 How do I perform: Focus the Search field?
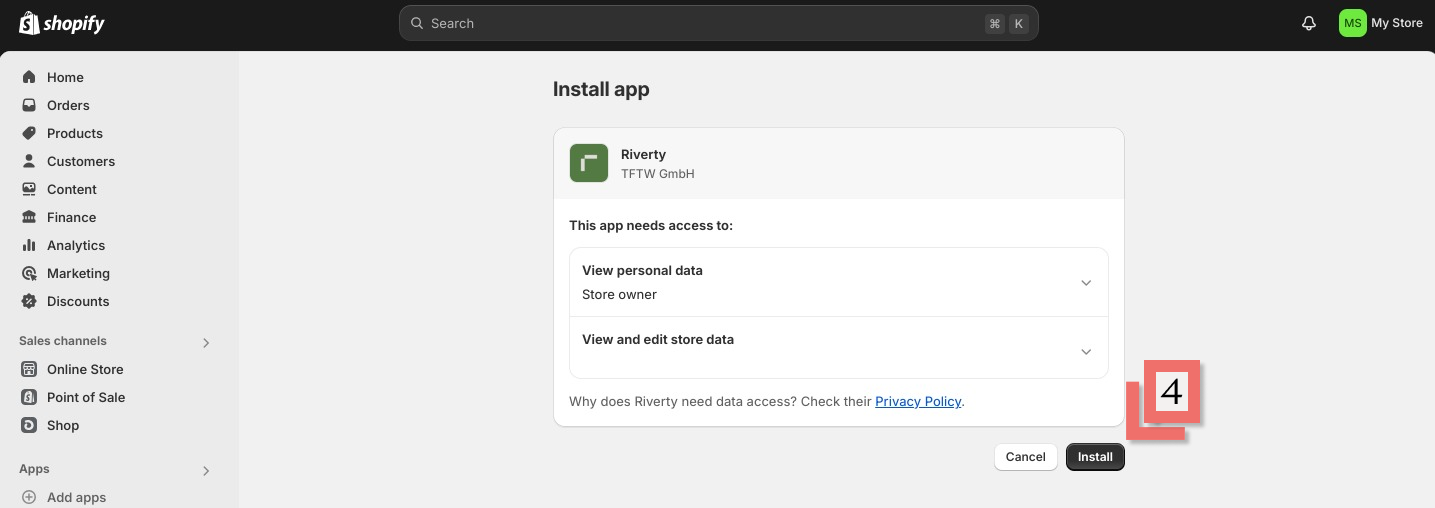(x=700, y=23)
